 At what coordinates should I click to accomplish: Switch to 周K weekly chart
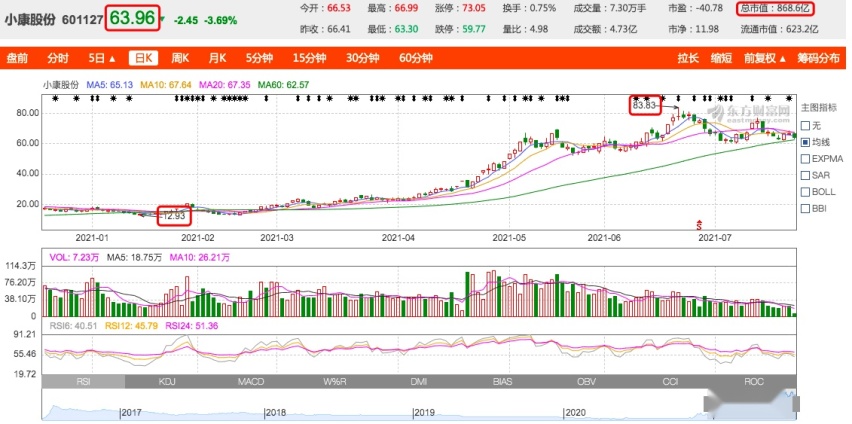(180, 58)
